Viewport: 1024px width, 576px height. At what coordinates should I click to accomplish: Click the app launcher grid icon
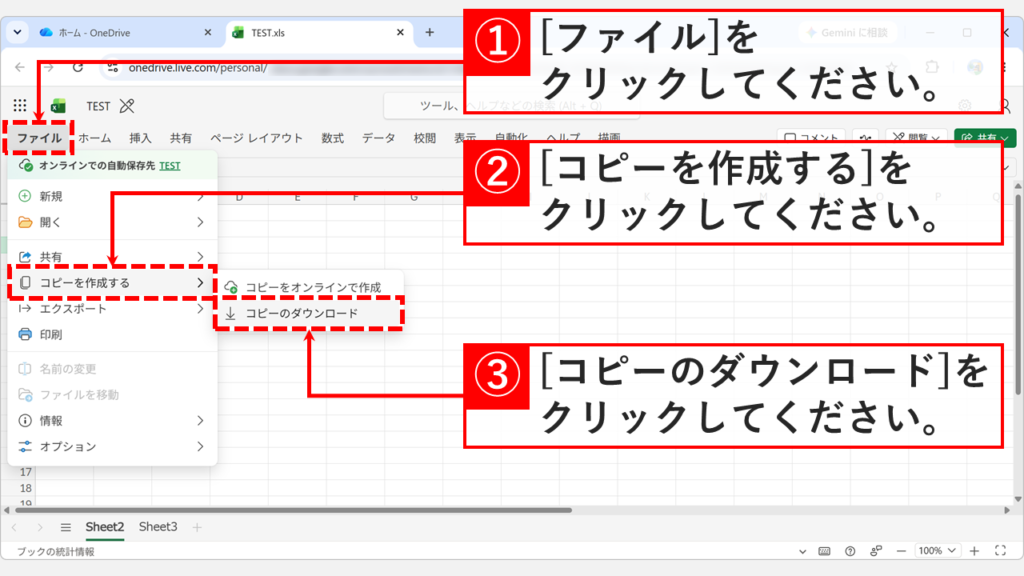(x=20, y=105)
